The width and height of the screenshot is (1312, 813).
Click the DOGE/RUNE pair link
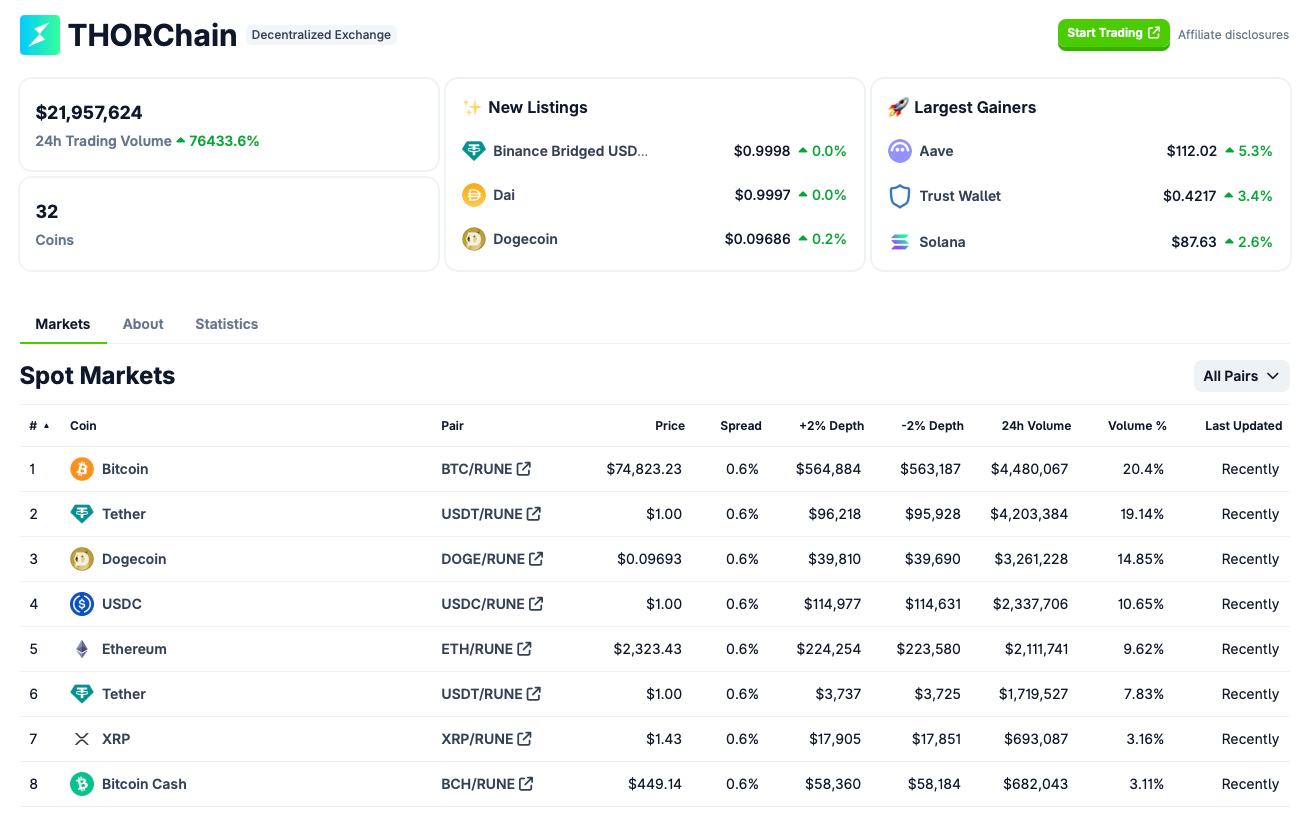(483, 559)
